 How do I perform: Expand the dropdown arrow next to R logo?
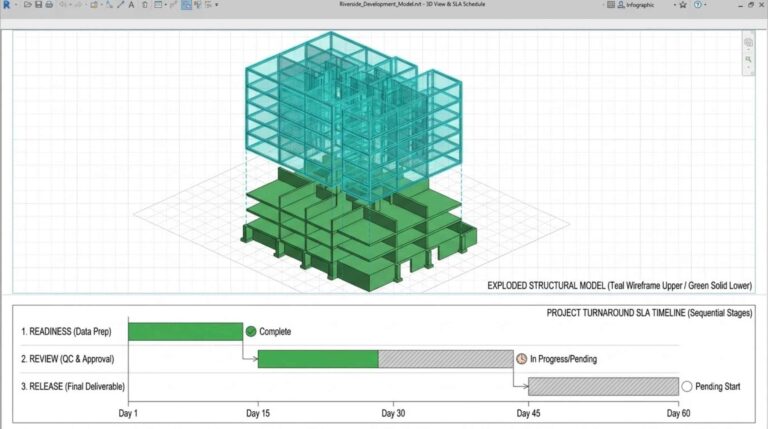point(16,5)
